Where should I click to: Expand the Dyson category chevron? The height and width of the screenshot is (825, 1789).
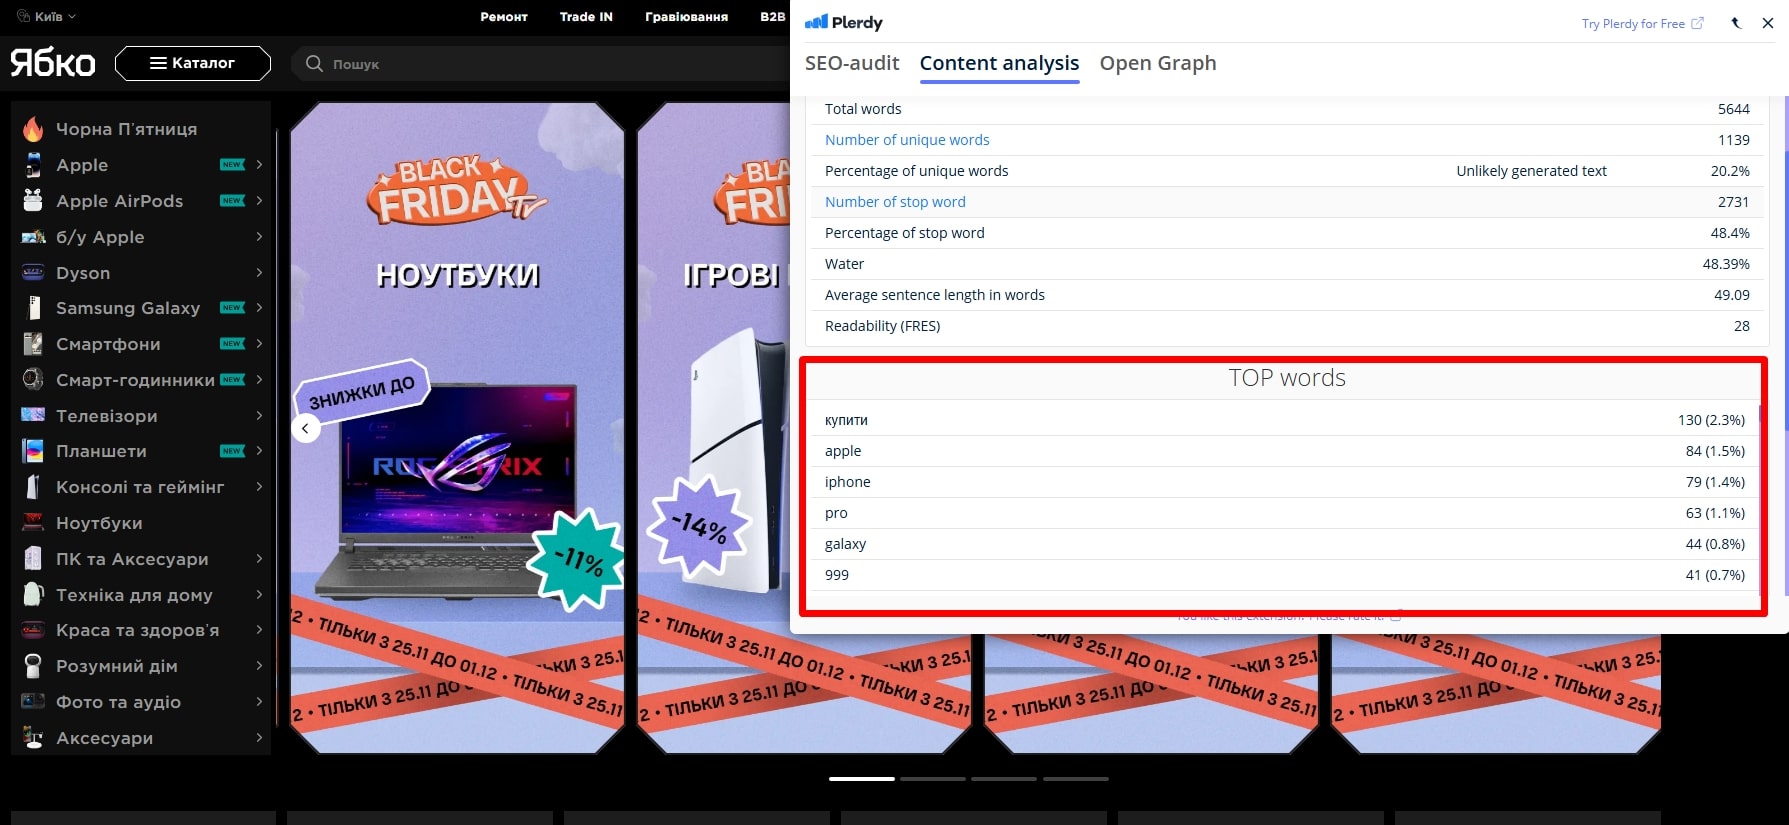click(259, 273)
